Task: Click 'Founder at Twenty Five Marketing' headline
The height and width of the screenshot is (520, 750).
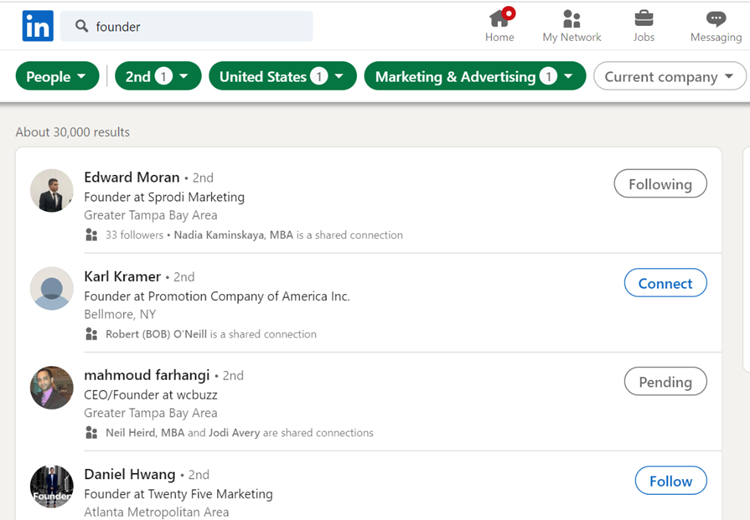Action: (178, 494)
